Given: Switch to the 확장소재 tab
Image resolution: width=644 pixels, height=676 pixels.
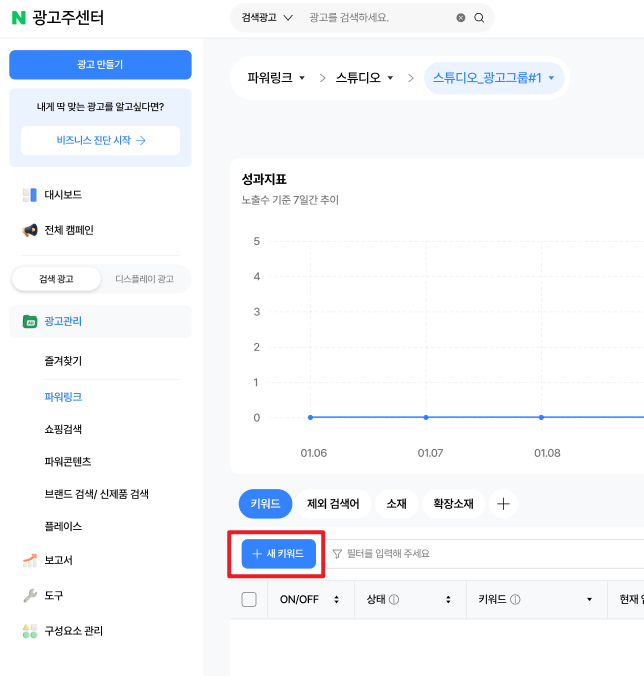Looking at the screenshot, I should tap(453, 504).
